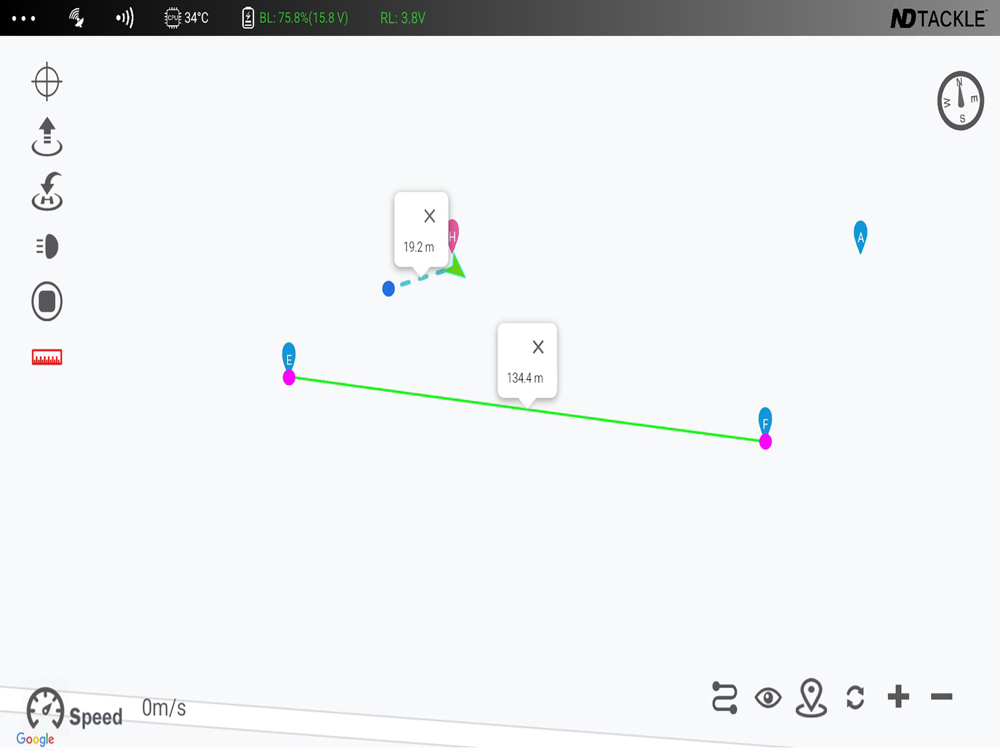Toggle the red ruler measure tool

pyautogui.click(x=47, y=357)
